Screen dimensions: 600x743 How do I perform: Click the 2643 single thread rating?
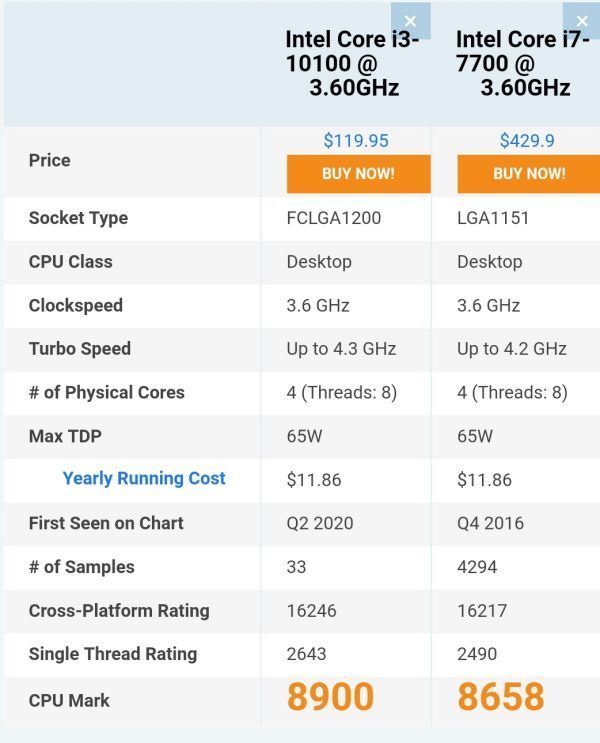tap(306, 654)
